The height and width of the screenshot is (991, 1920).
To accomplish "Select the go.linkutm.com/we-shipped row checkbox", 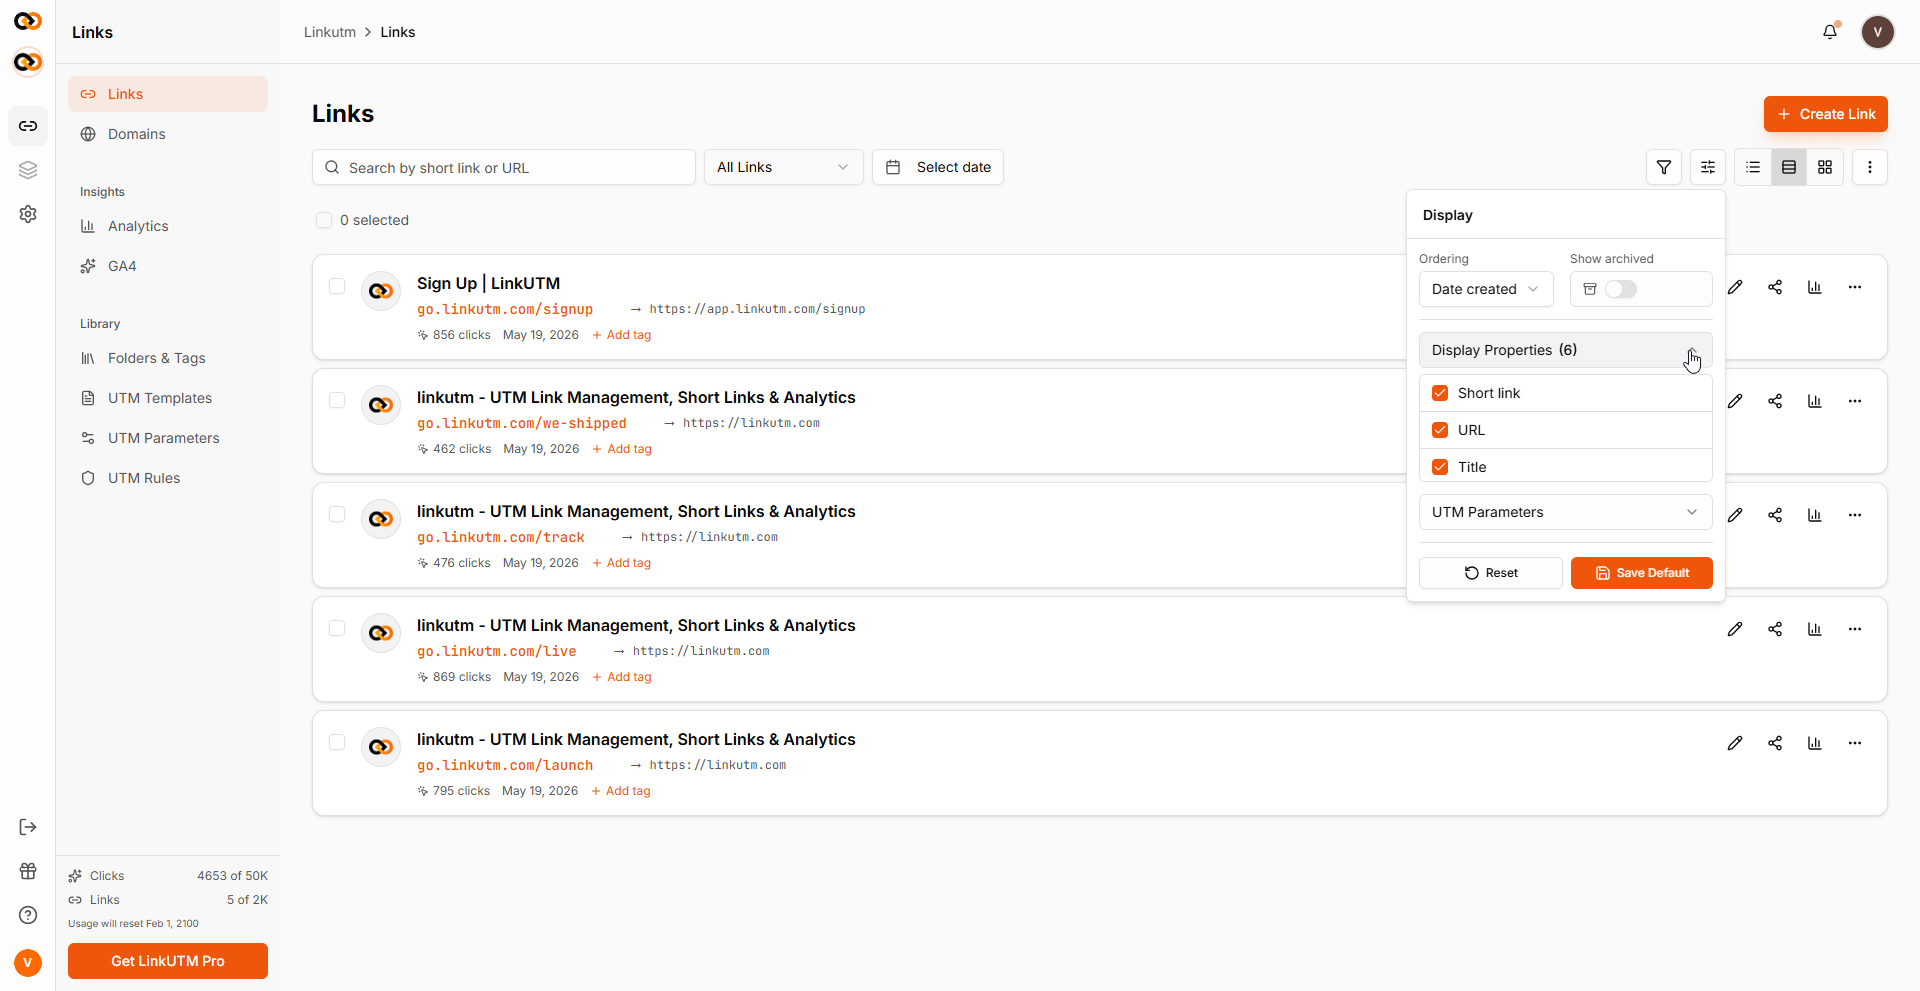I will [337, 400].
